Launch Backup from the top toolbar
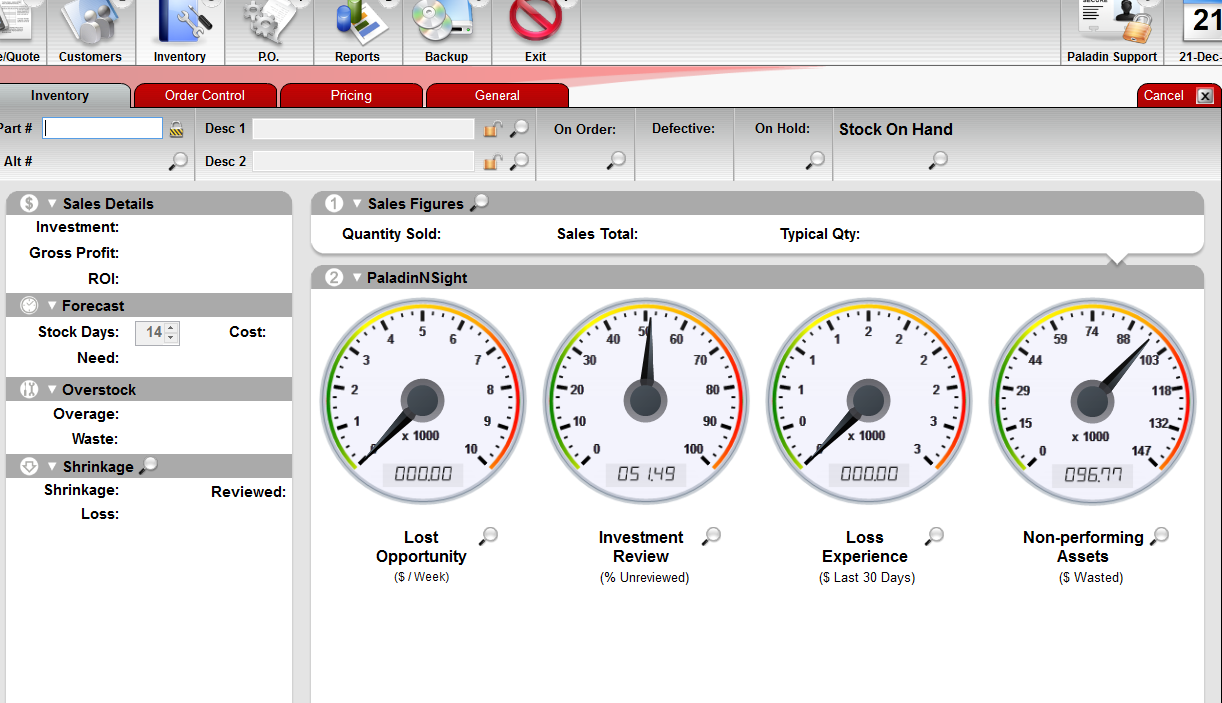This screenshot has width=1222, height=703. (x=446, y=32)
